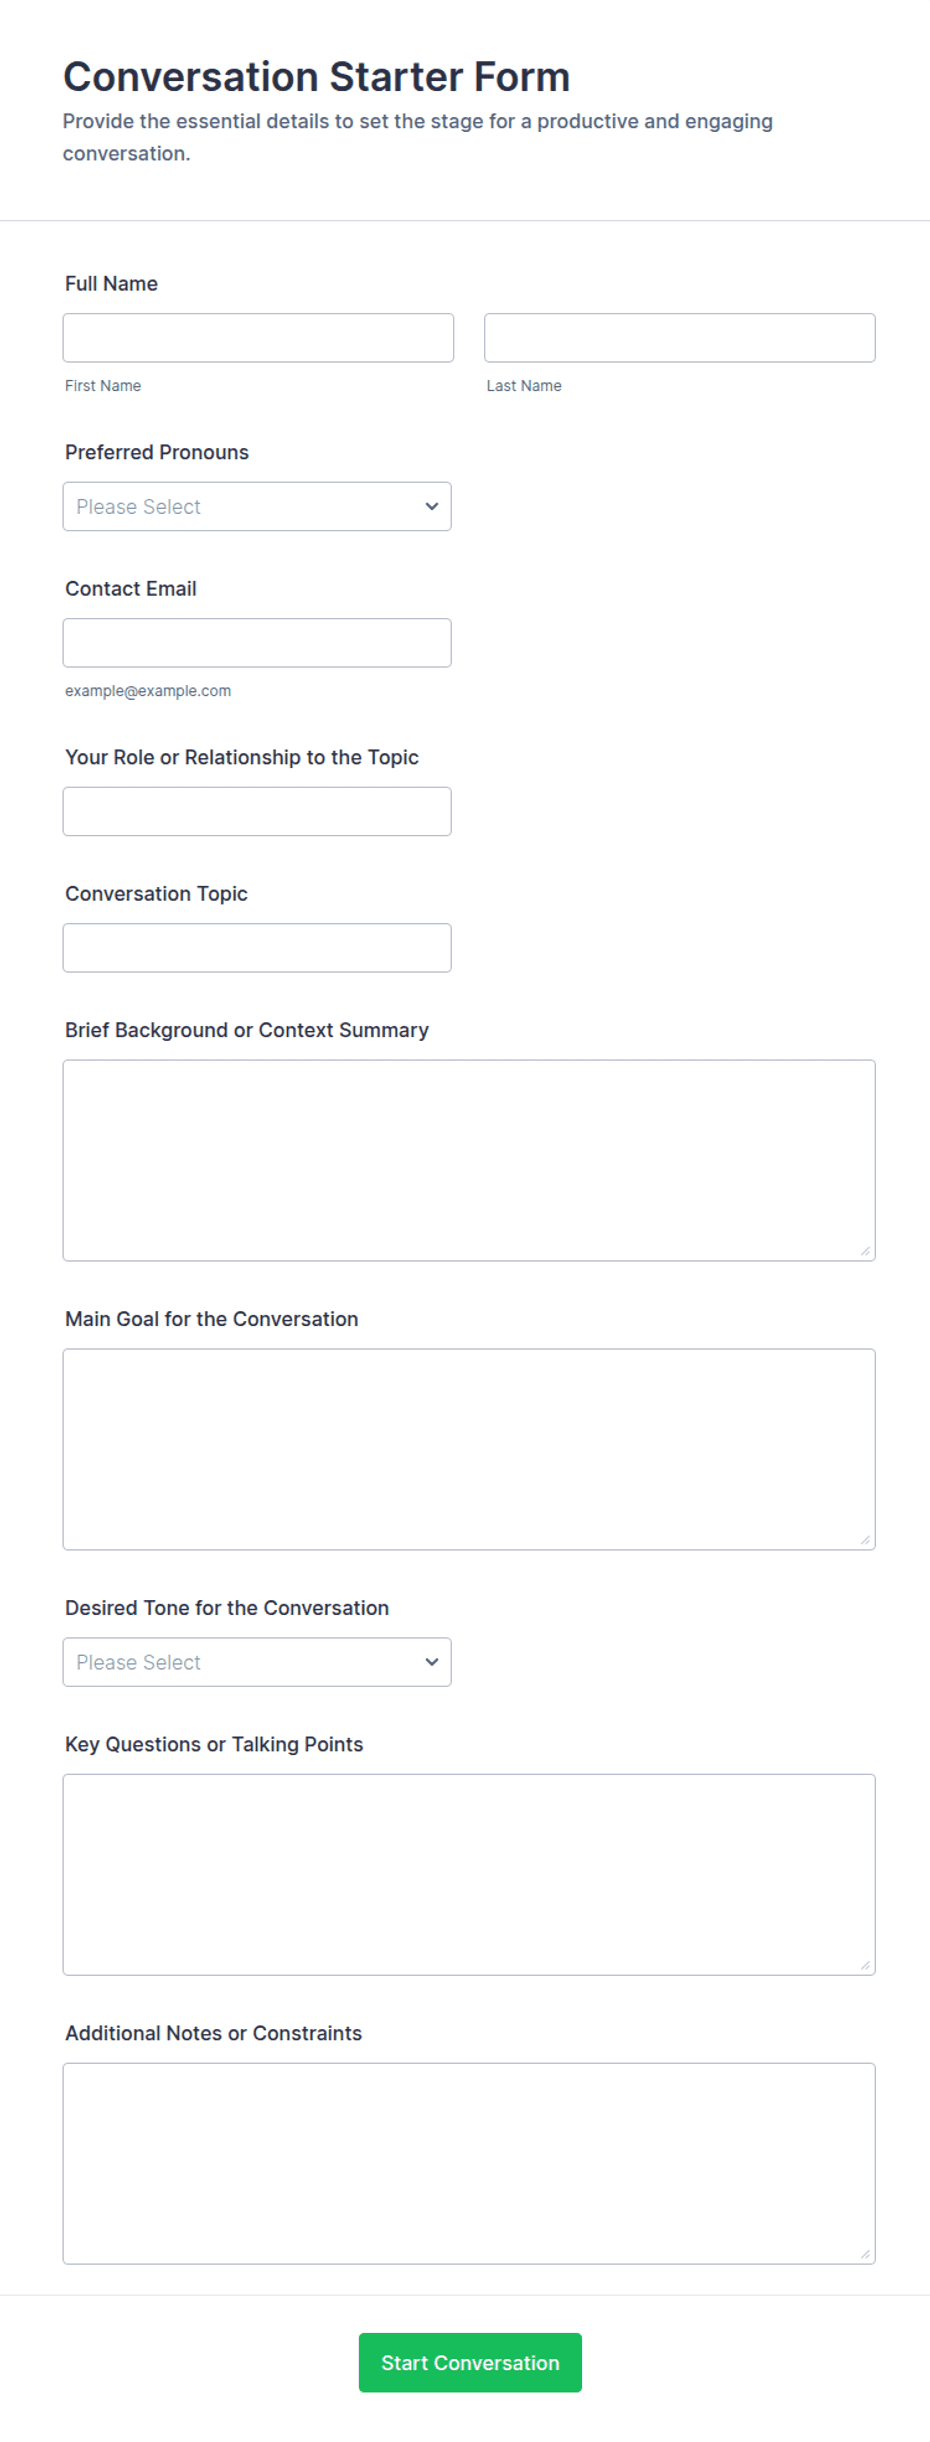
Task: Click the Additional Notes or Constraints textarea
Action: 469,2164
